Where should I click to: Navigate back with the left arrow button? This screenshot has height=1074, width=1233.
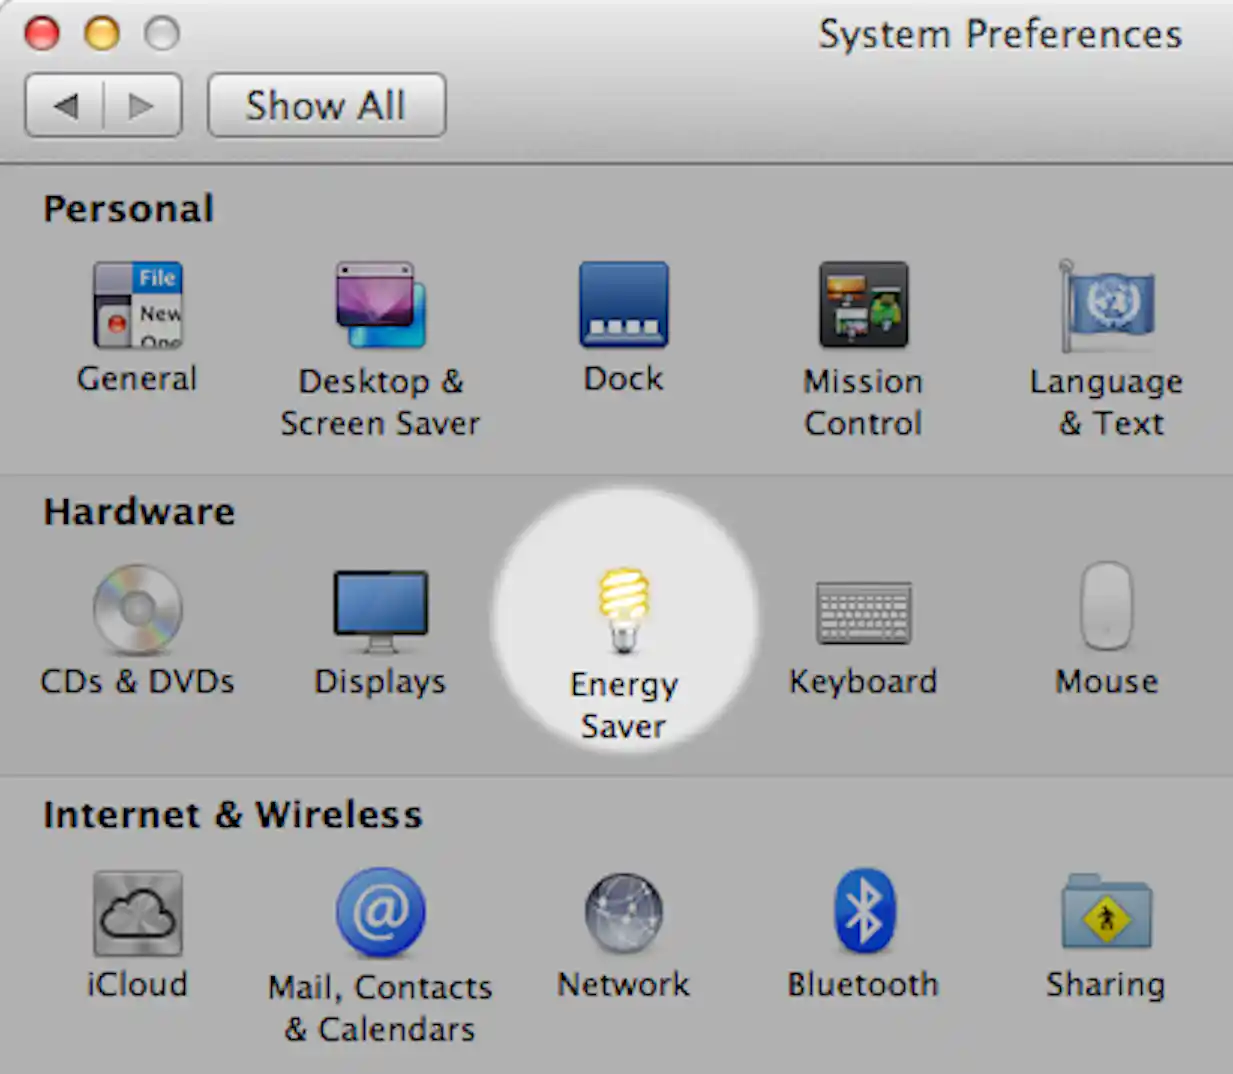pyautogui.click(x=65, y=105)
